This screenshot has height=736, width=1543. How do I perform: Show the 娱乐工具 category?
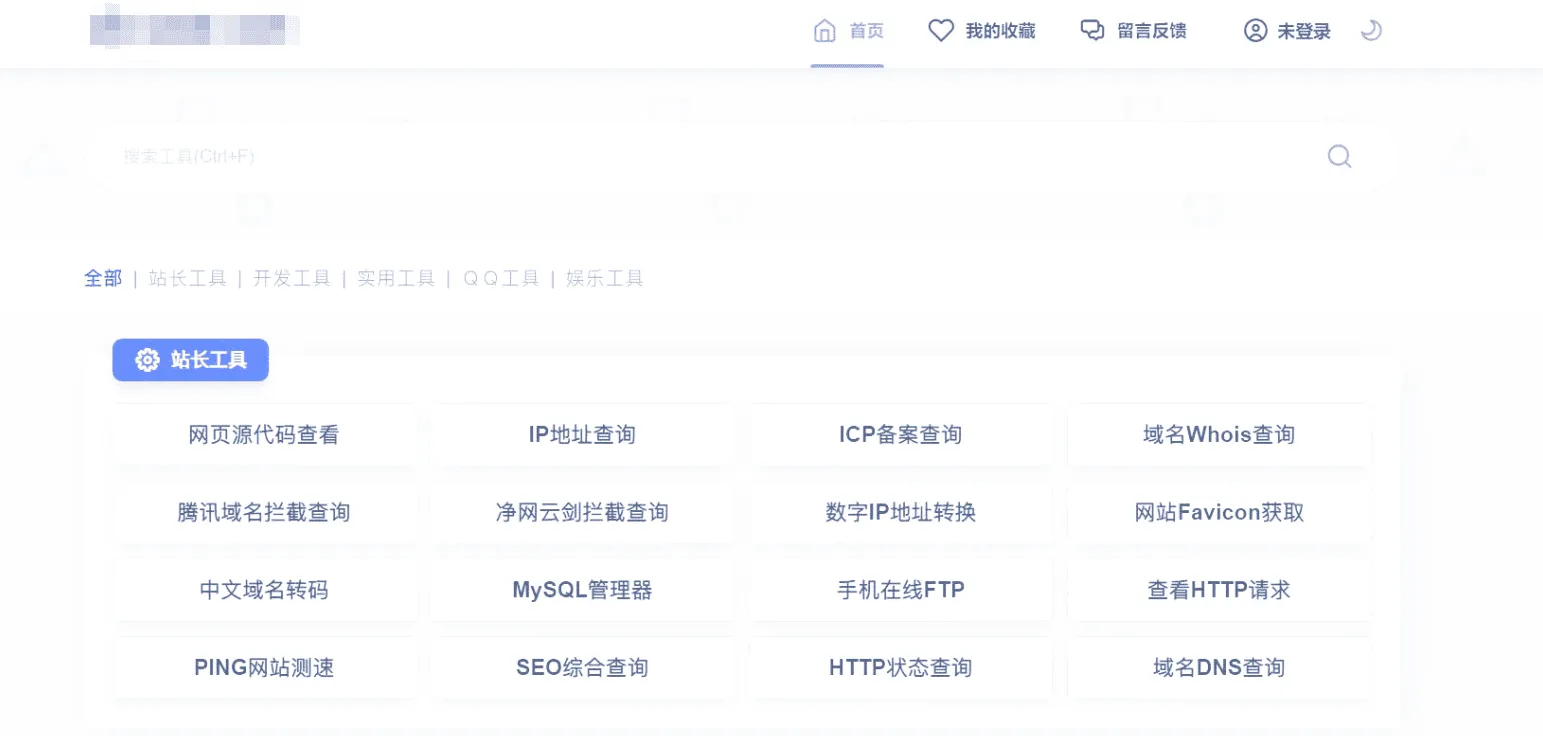point(604,279)
